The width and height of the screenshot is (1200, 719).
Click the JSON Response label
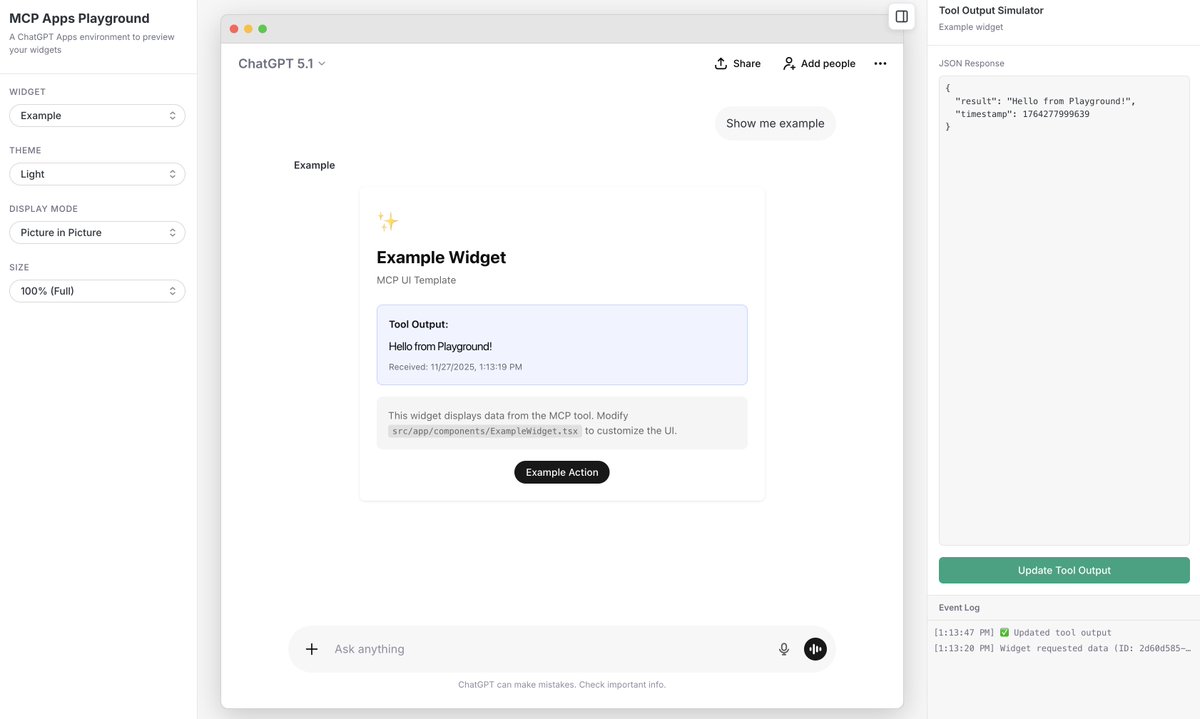(x=971, y=63)
